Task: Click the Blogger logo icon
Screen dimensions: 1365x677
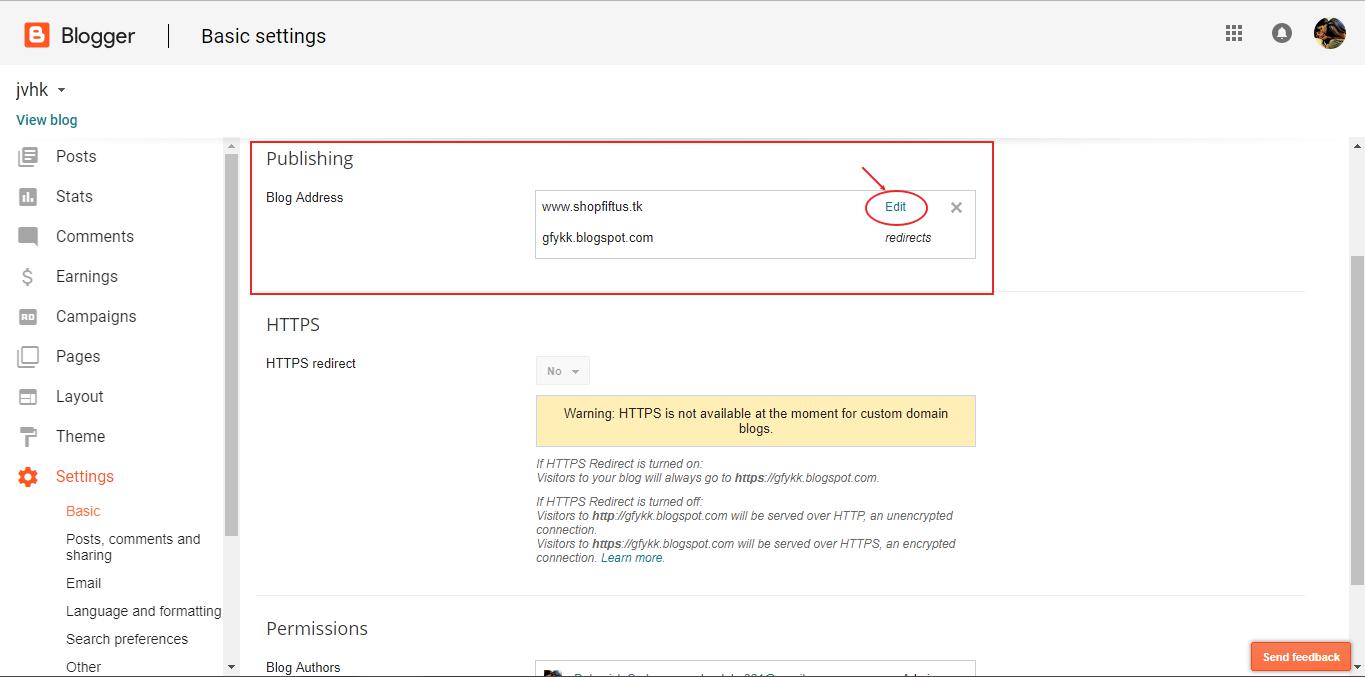Action: pyautogui.click(x=37, y=36)
